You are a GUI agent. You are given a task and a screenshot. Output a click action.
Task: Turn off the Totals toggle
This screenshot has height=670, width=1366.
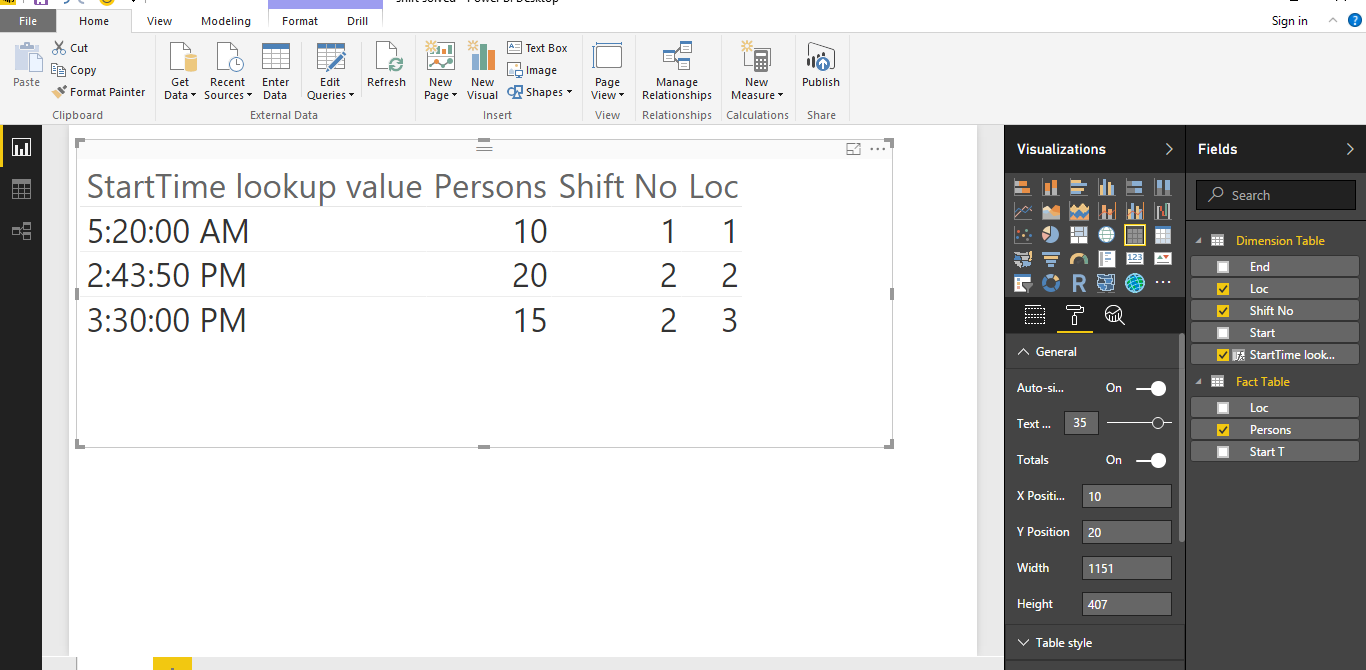click(1151, 460)
